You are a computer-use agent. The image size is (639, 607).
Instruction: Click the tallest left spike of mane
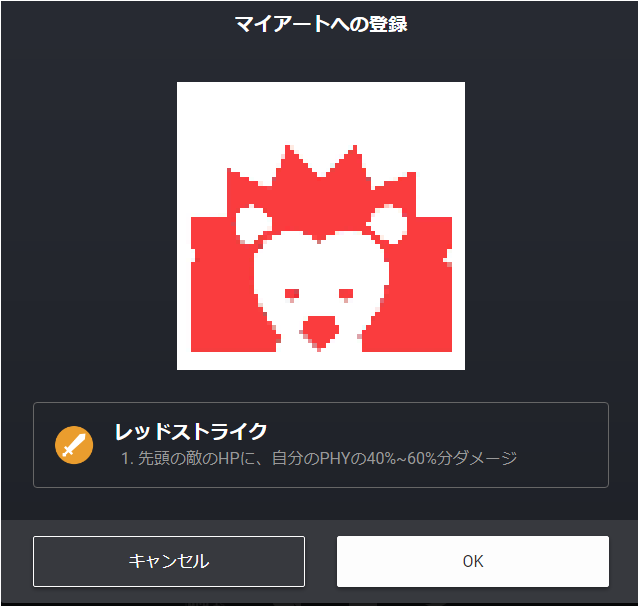coord(290,161)
